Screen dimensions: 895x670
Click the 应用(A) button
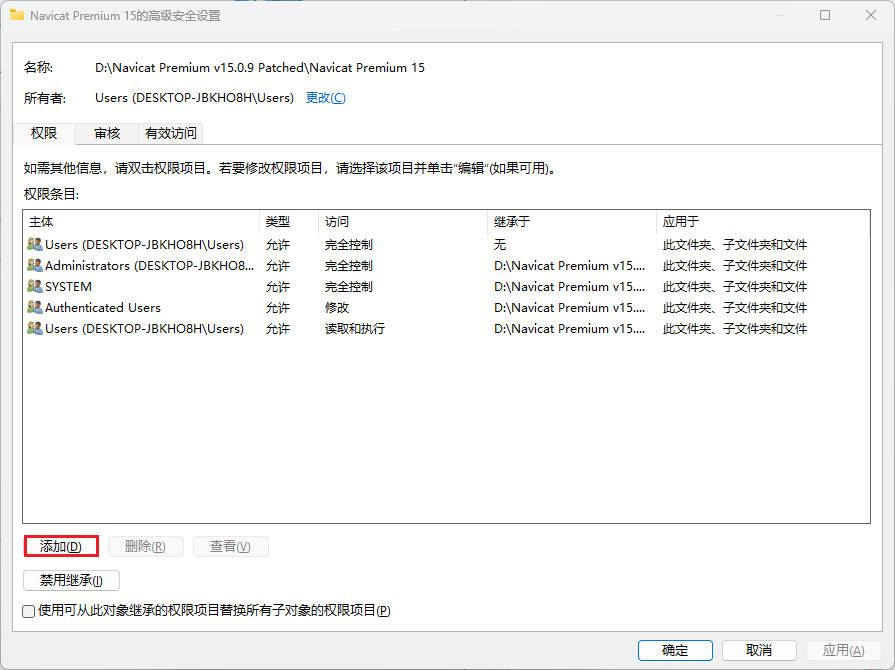[841, 650]
